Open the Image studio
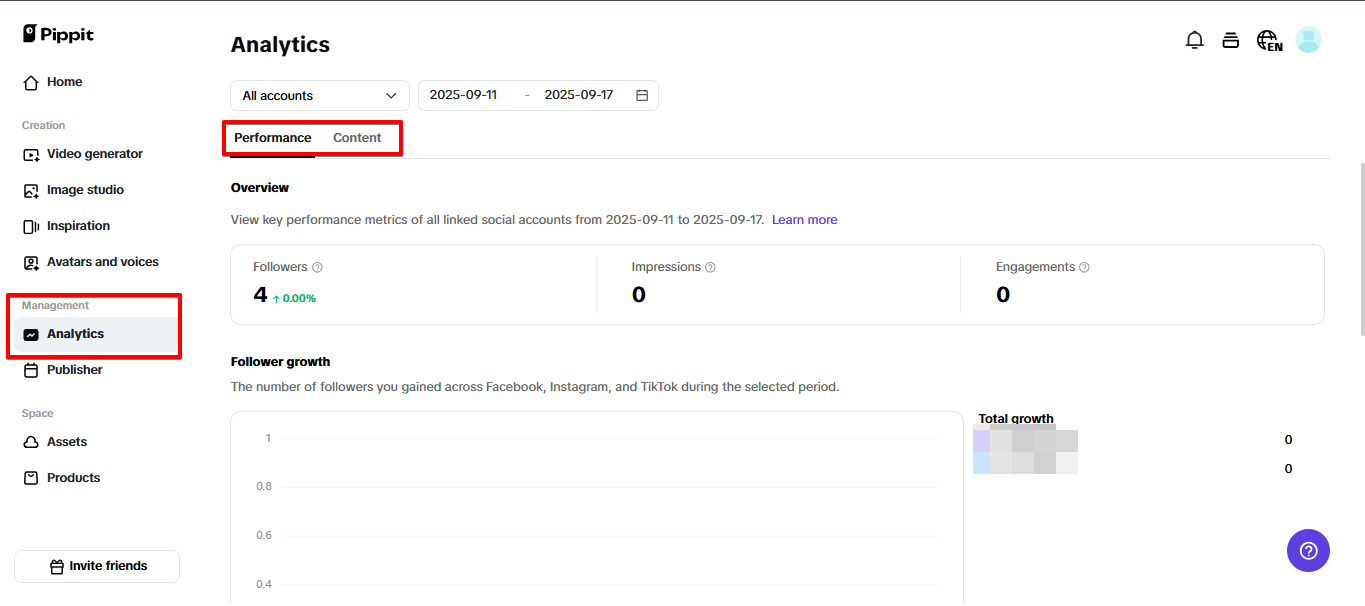The width and height of the screenshot is (1365, 606). [85, 189]
